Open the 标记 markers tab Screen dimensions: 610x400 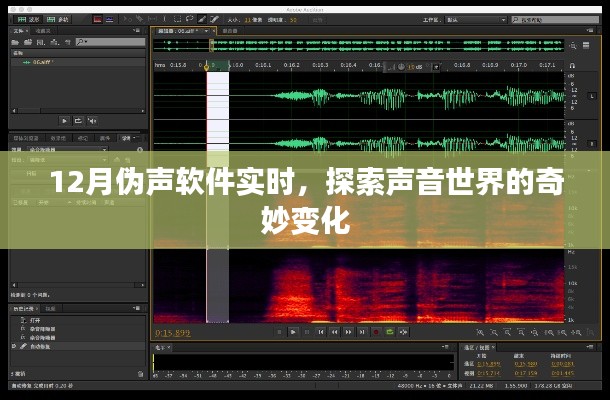[83, 138]
